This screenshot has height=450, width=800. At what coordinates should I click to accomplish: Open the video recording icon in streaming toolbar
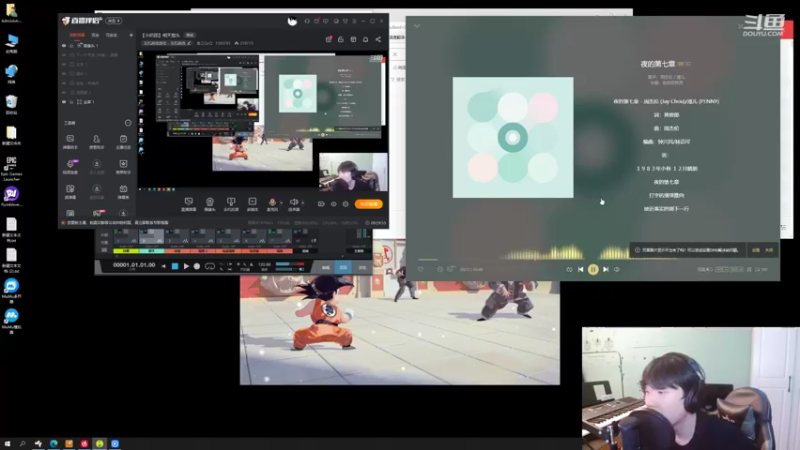coord(252,204)
